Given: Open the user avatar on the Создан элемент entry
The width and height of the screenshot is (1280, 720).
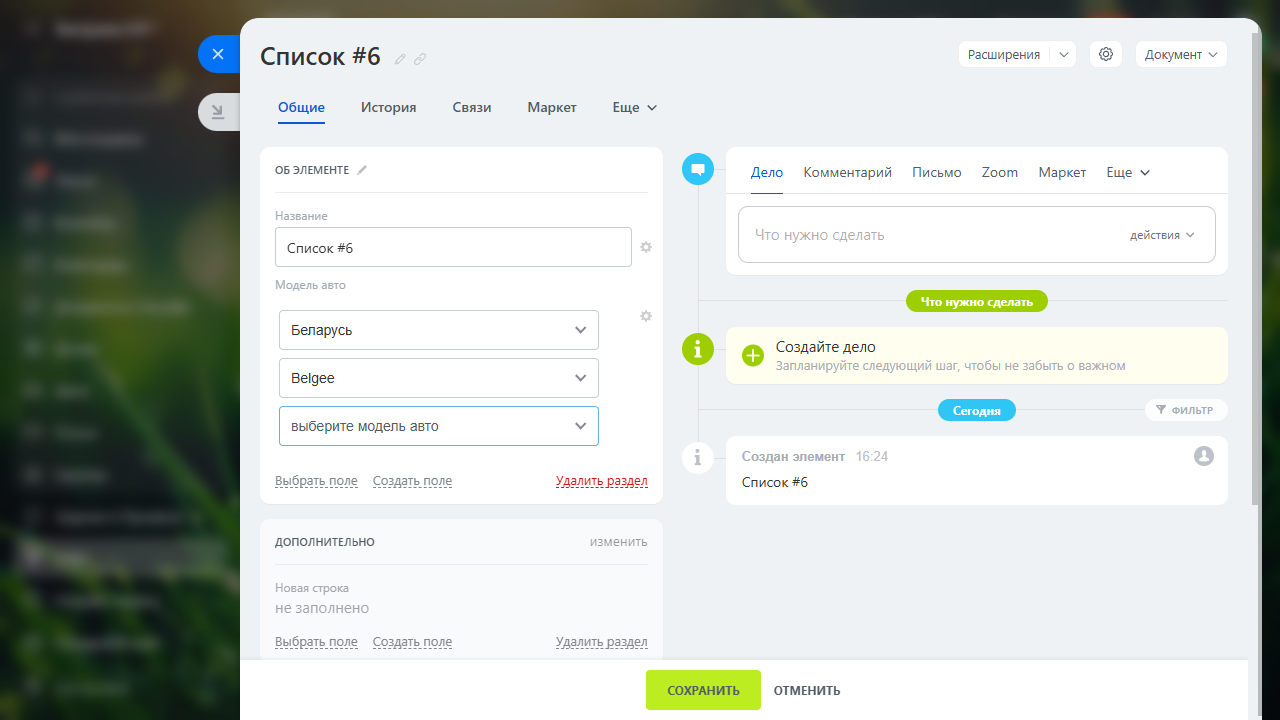Looking at the screenshot, I should pyautogui.click(x=1204, y=456).
